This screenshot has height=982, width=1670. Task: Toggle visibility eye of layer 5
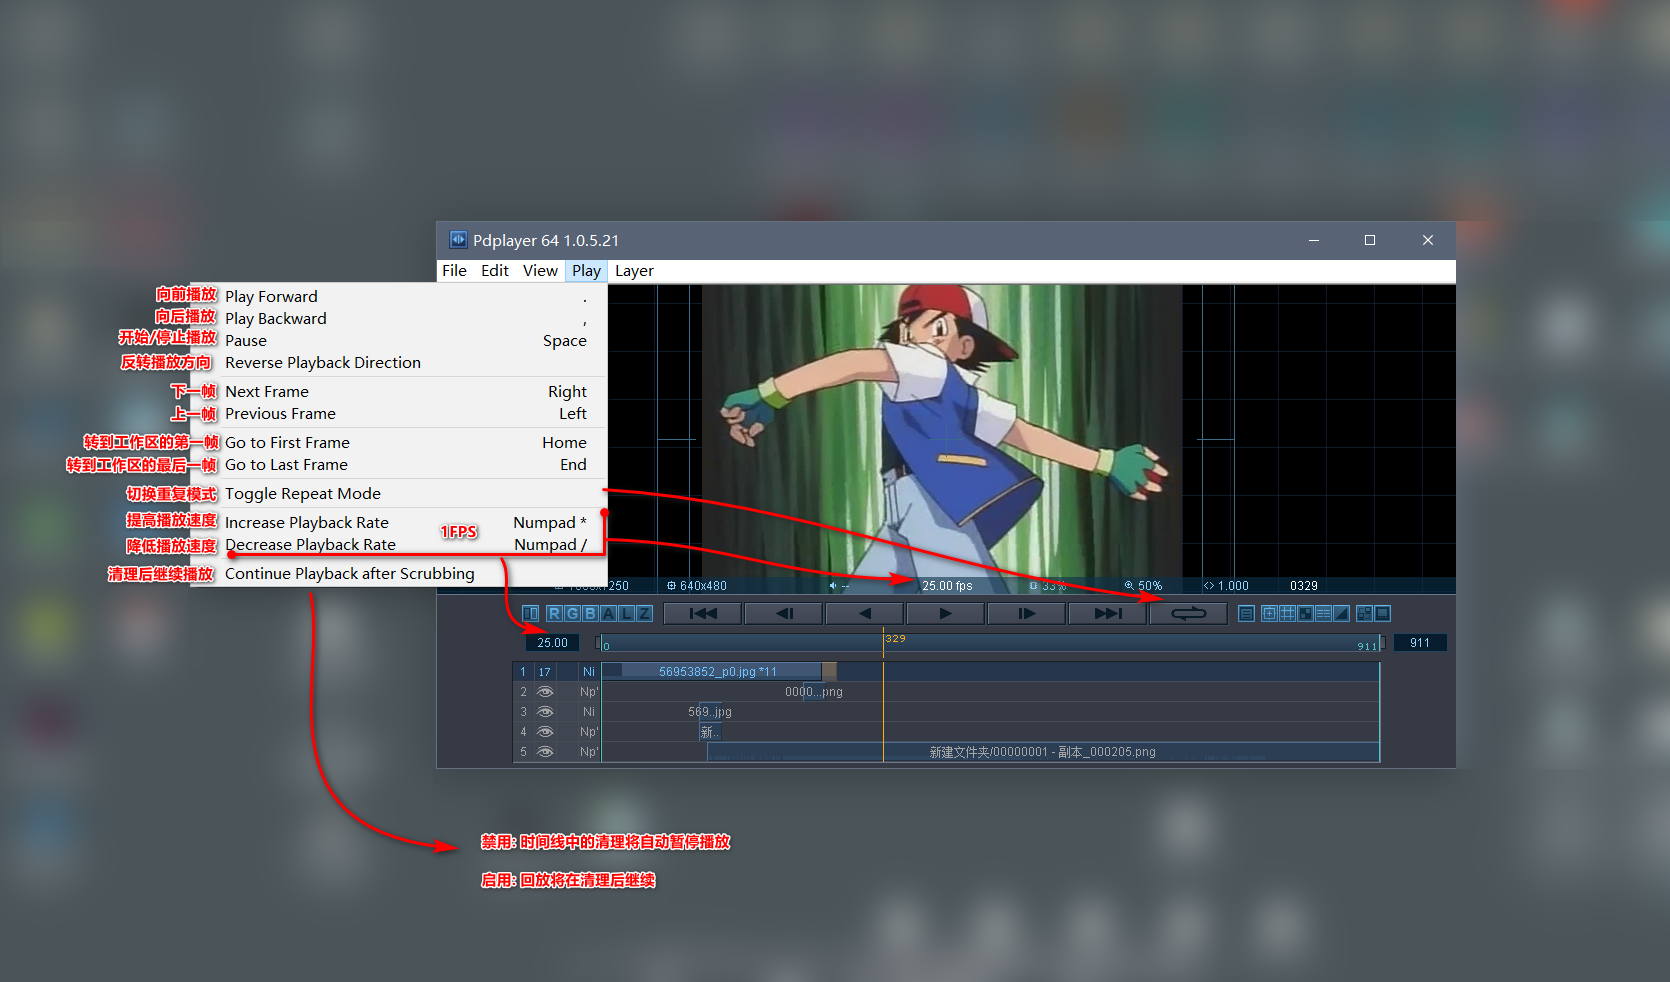pyautogui.click(x=545, y=752)
